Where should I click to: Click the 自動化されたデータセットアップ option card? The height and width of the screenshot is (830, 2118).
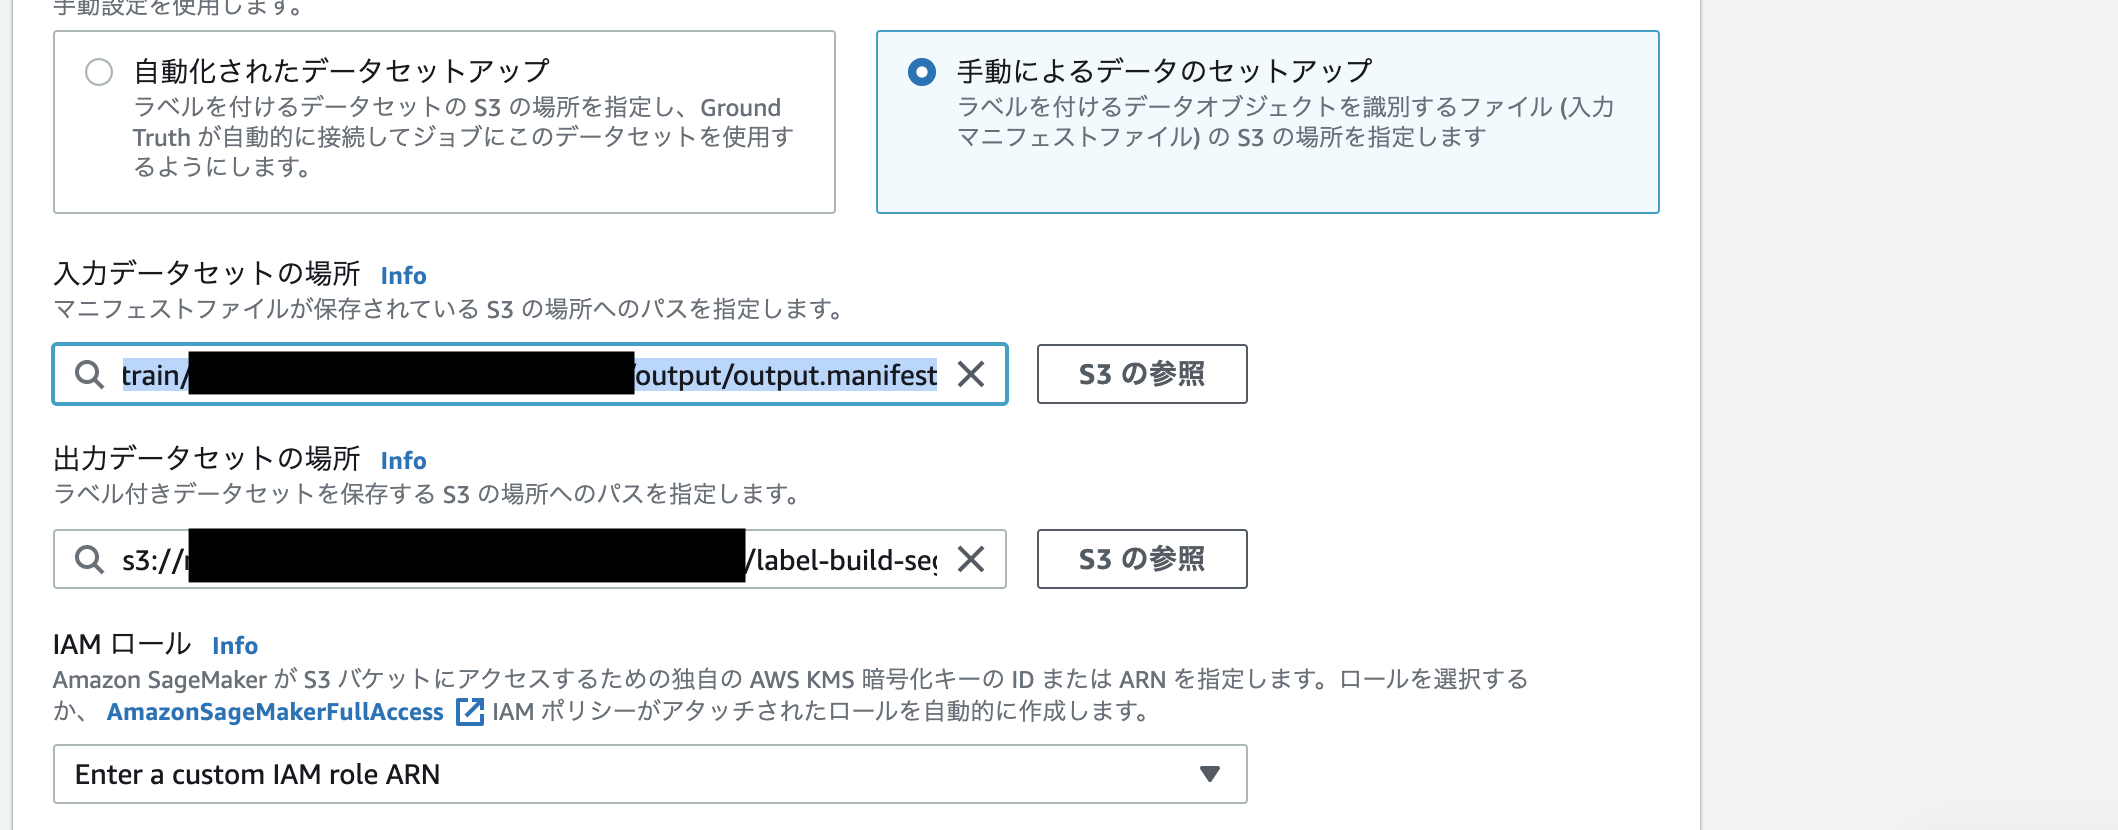(x=444, y=120)
